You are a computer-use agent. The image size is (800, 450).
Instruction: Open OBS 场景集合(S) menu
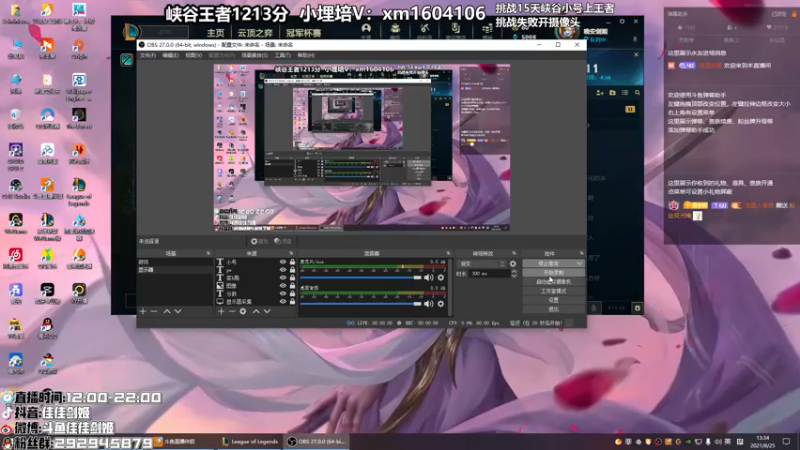pyautogui.click(x=255, y=55)
